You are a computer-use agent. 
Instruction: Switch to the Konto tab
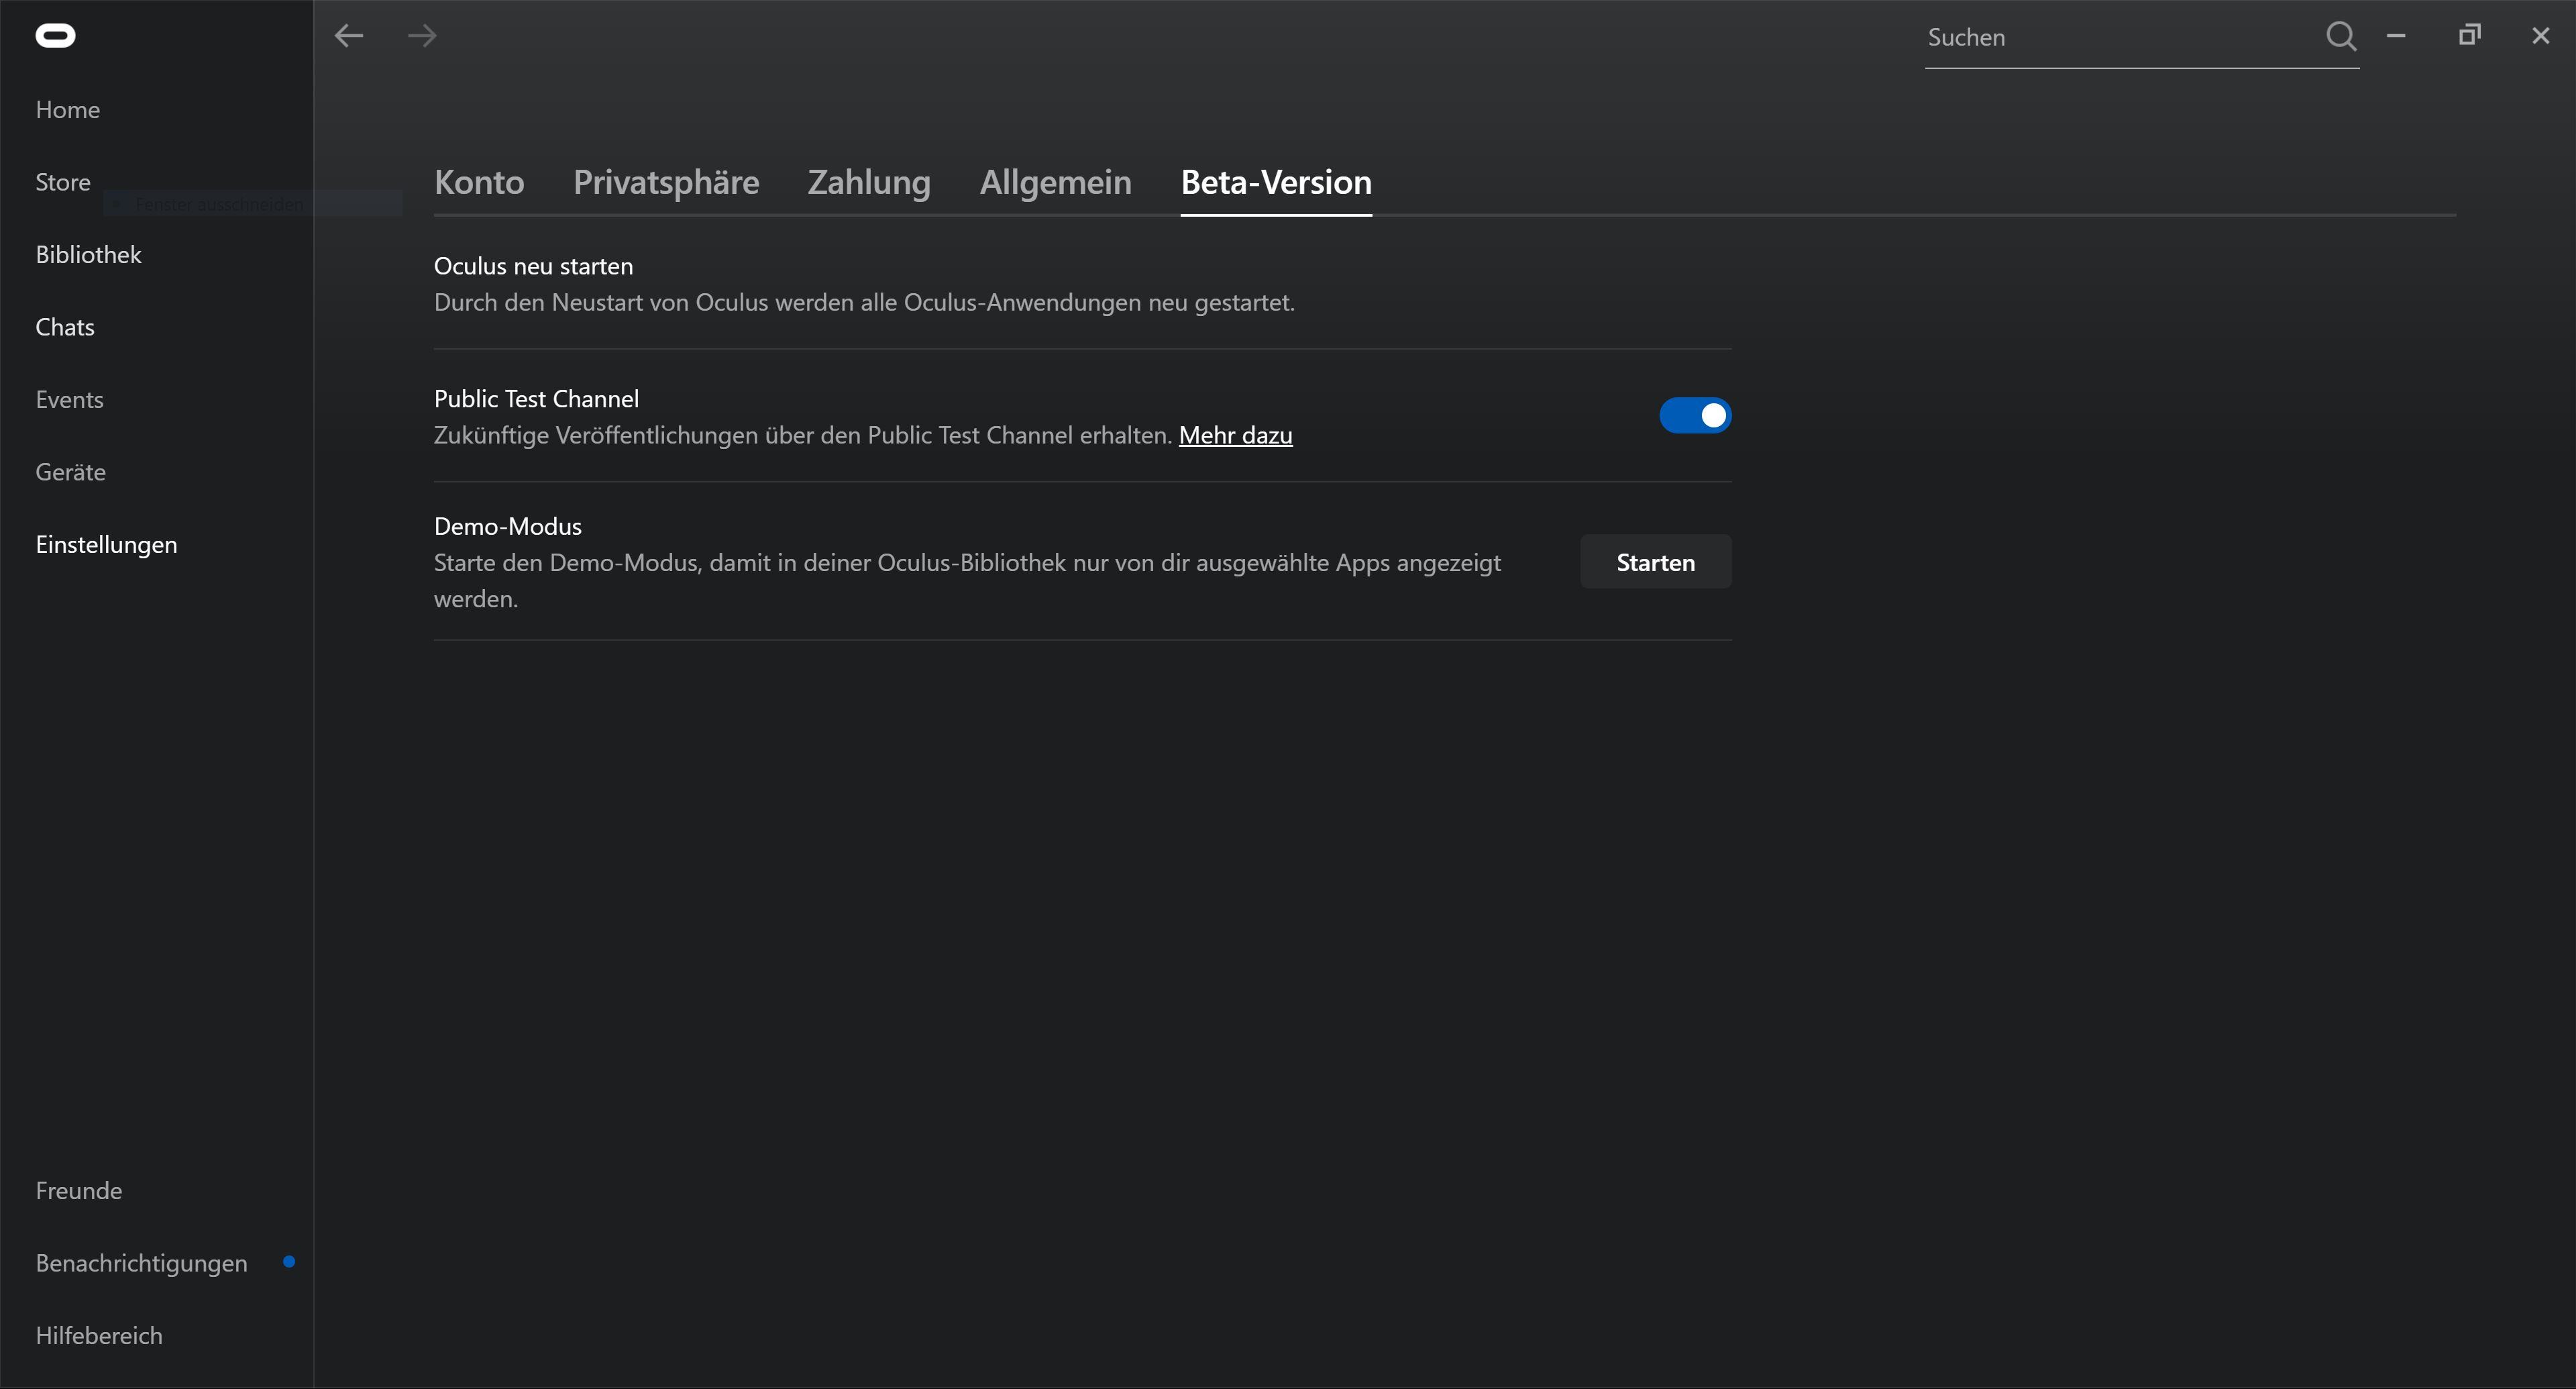click(479, 182)
